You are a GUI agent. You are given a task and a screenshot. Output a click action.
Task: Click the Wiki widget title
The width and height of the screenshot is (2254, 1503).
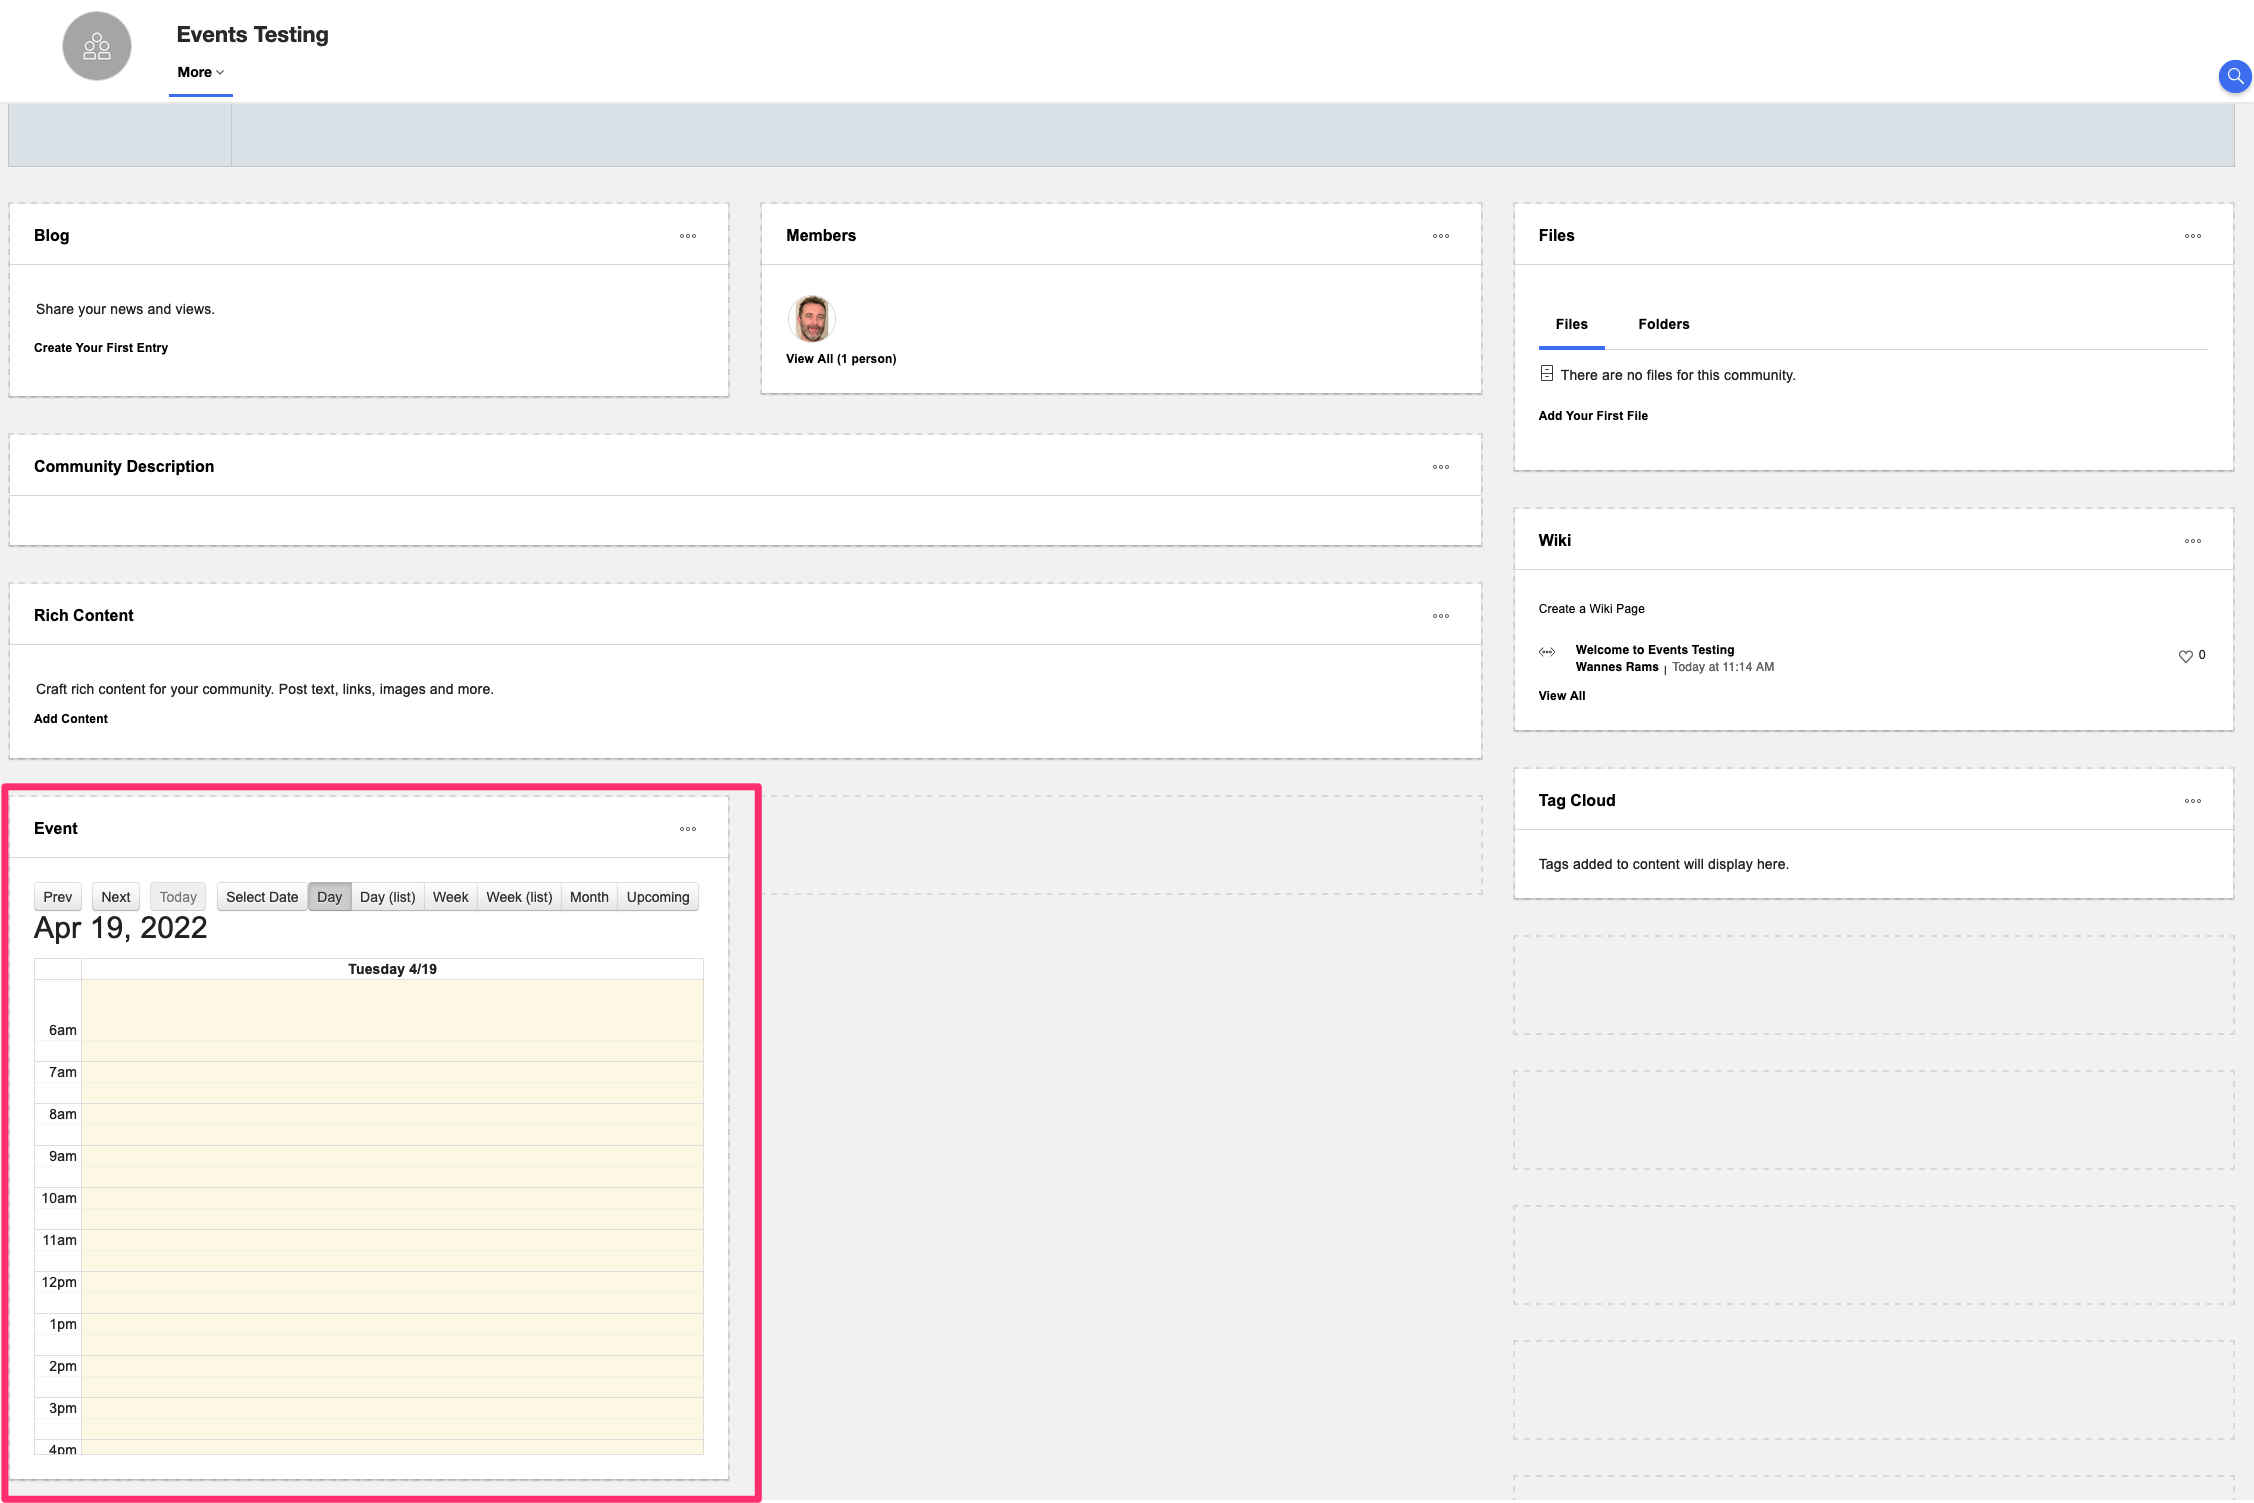1554,541
